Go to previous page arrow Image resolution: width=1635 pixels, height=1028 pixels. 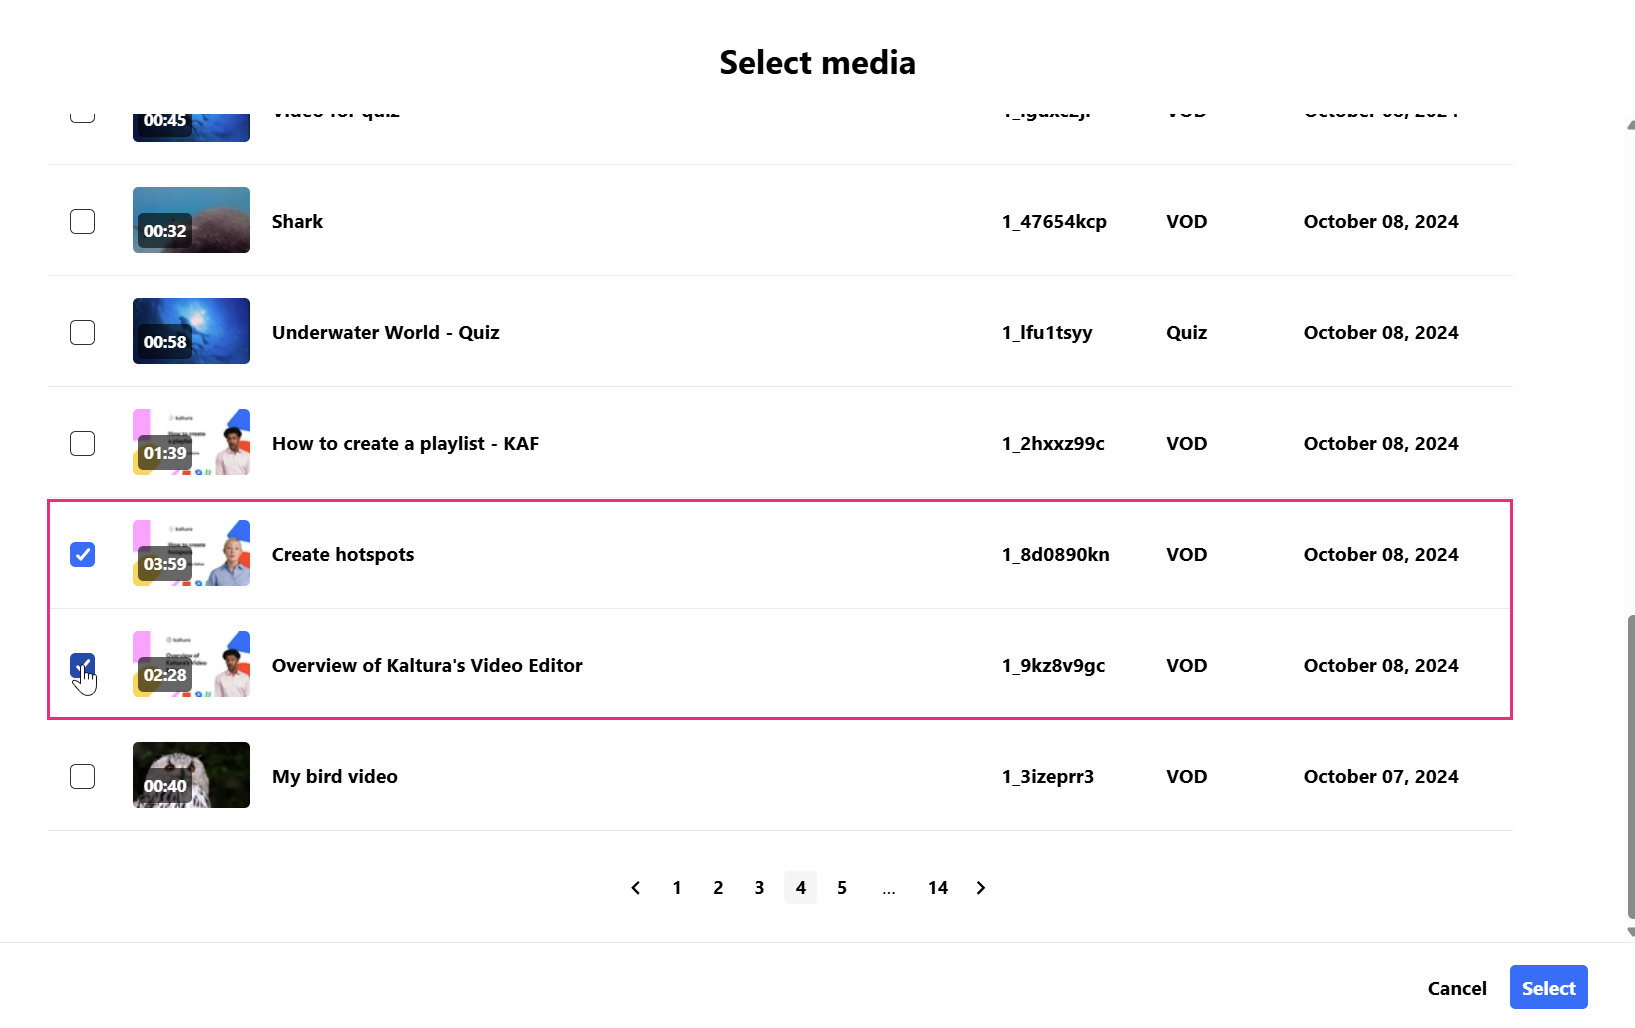coord(636,888)
